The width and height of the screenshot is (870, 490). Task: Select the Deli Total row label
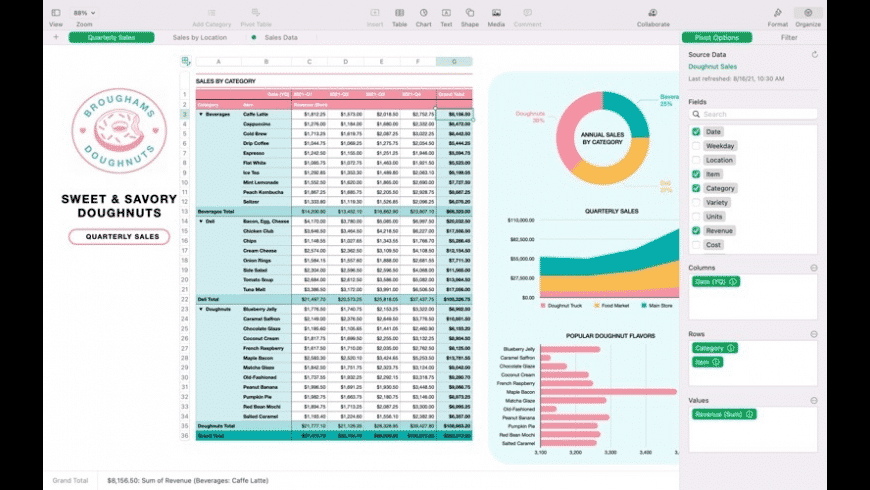coord(208,299)
